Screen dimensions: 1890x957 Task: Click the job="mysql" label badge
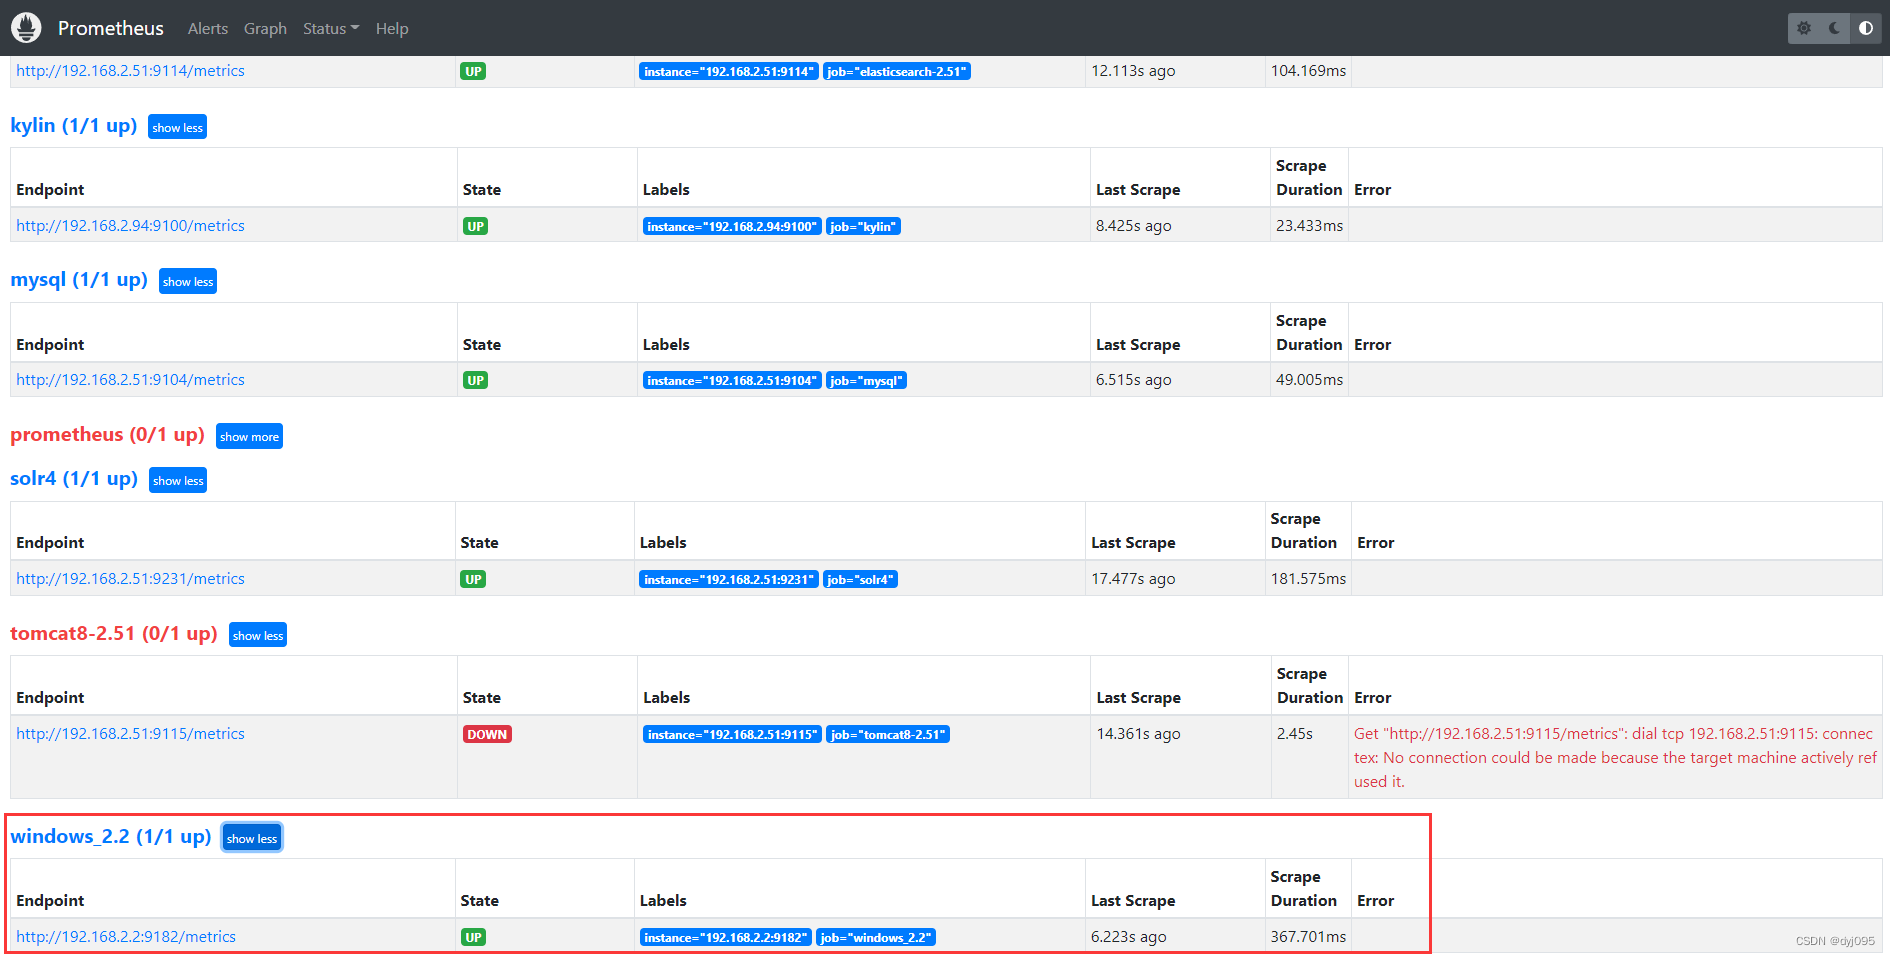[x=867, y=380]
